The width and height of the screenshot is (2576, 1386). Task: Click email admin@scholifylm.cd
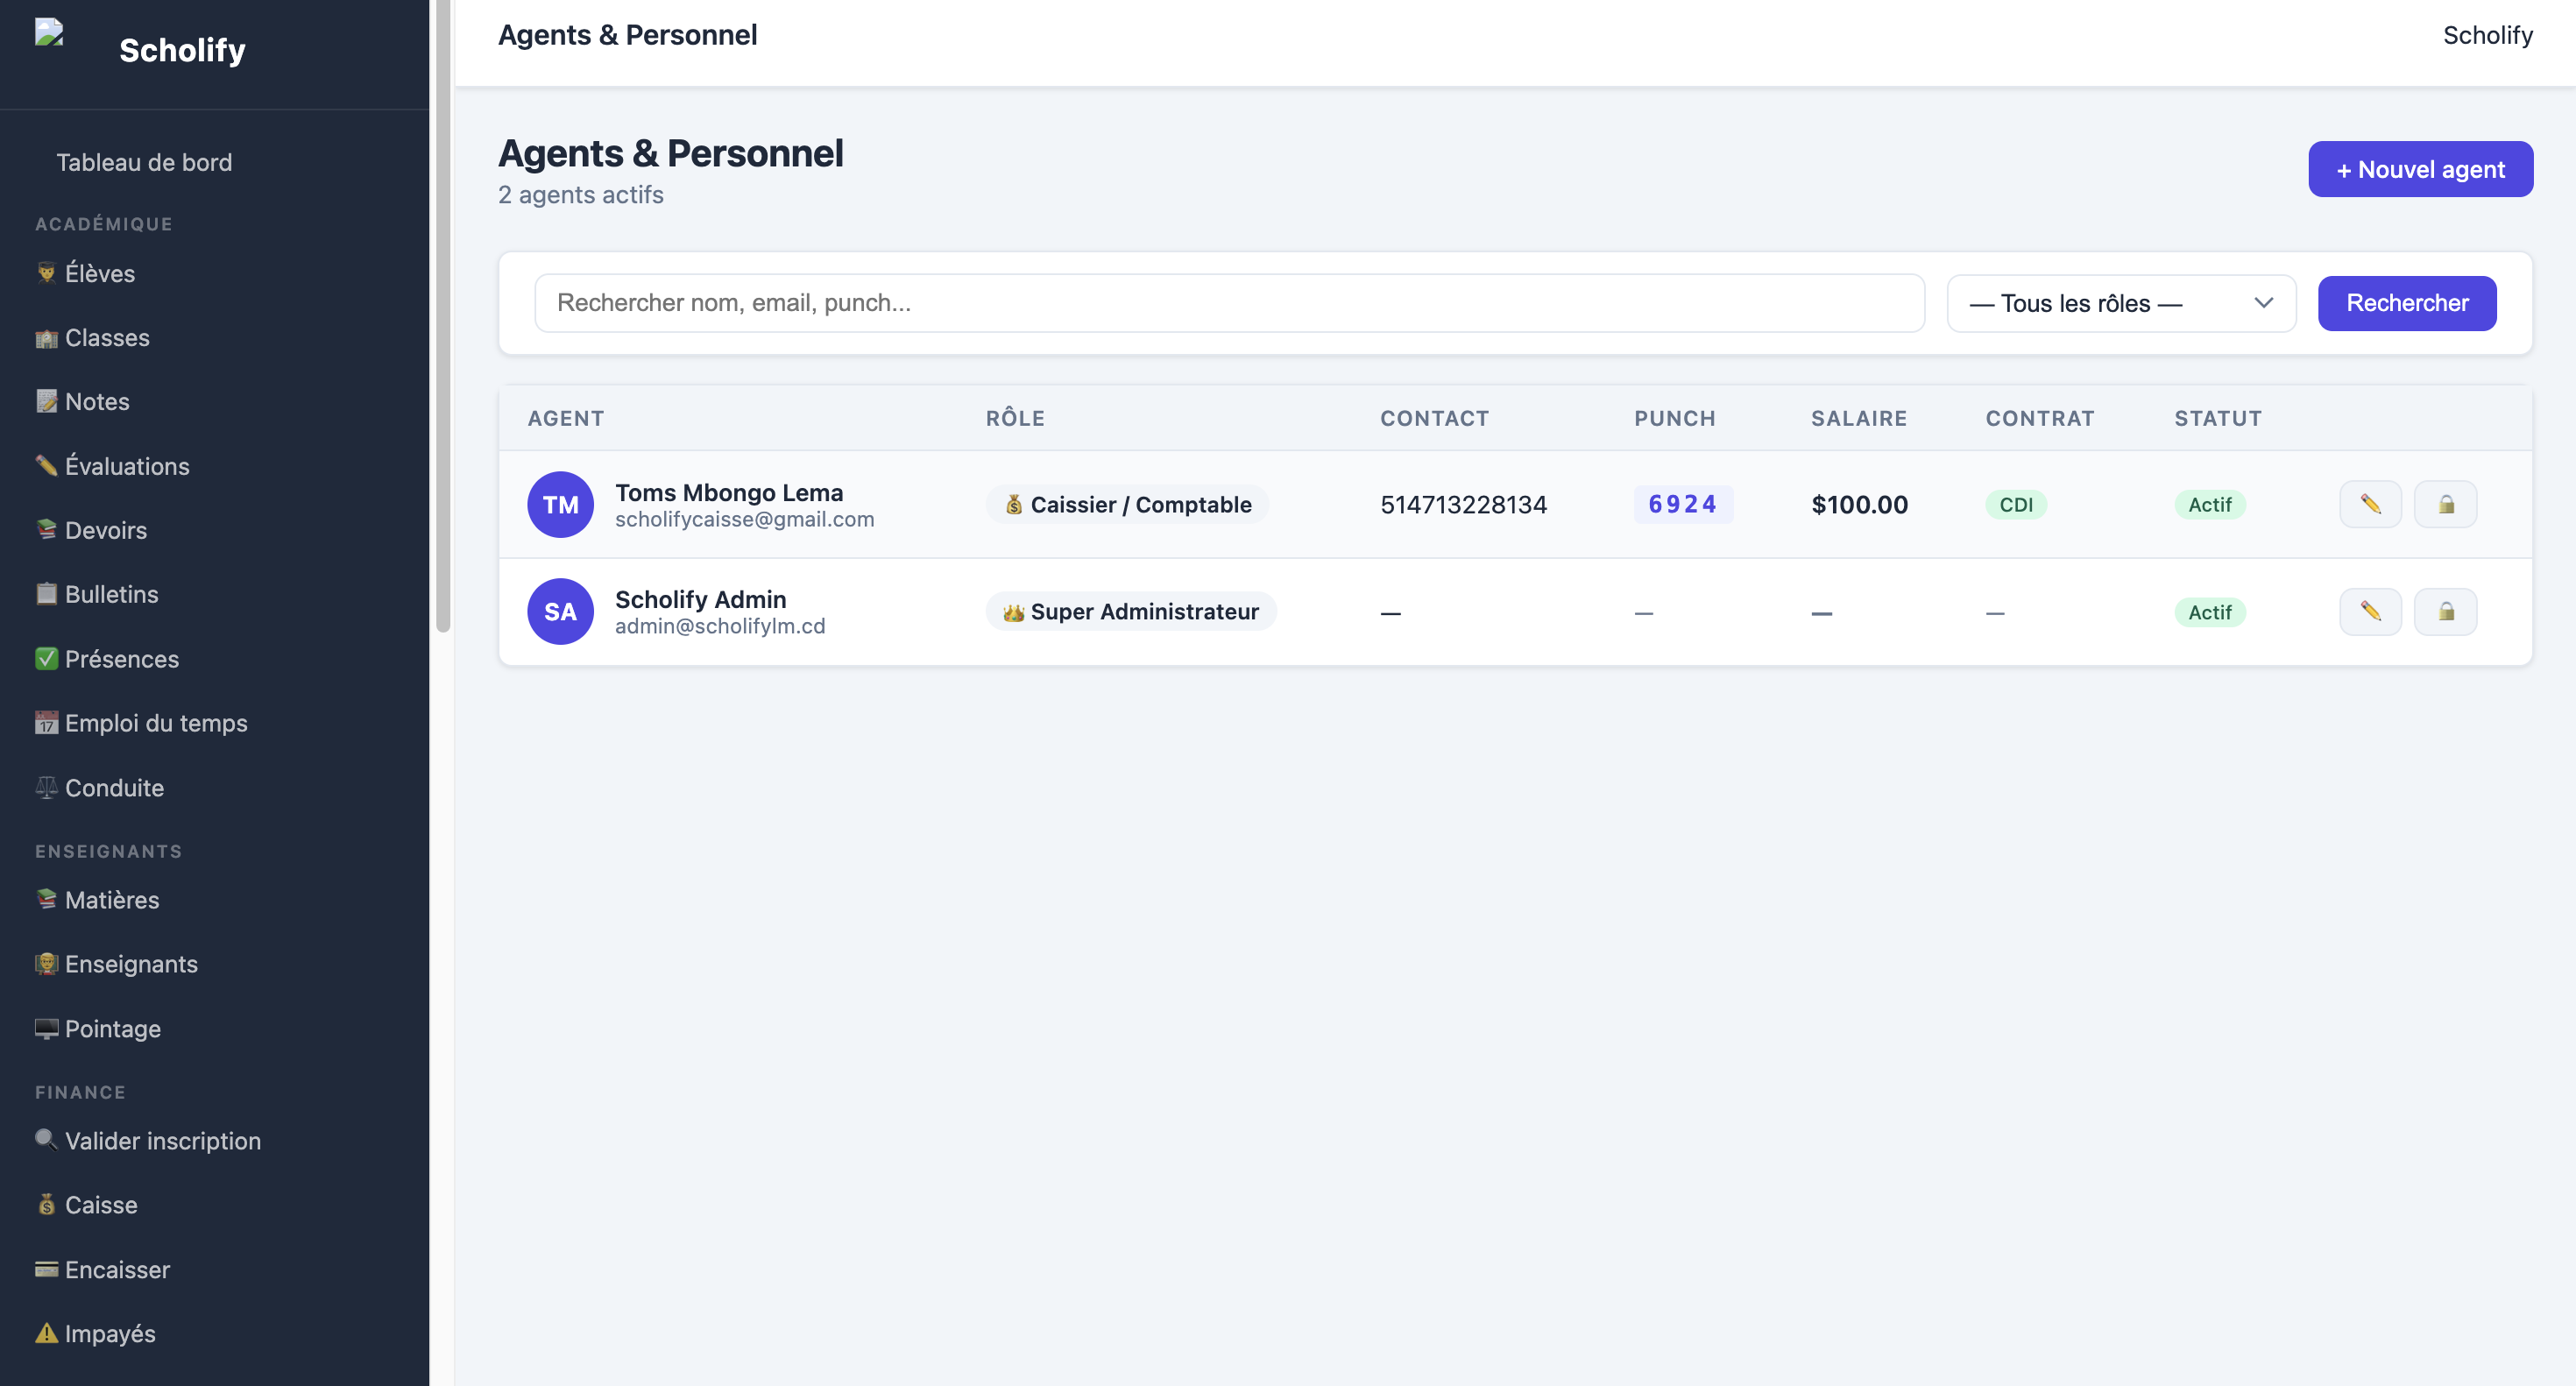720,626
